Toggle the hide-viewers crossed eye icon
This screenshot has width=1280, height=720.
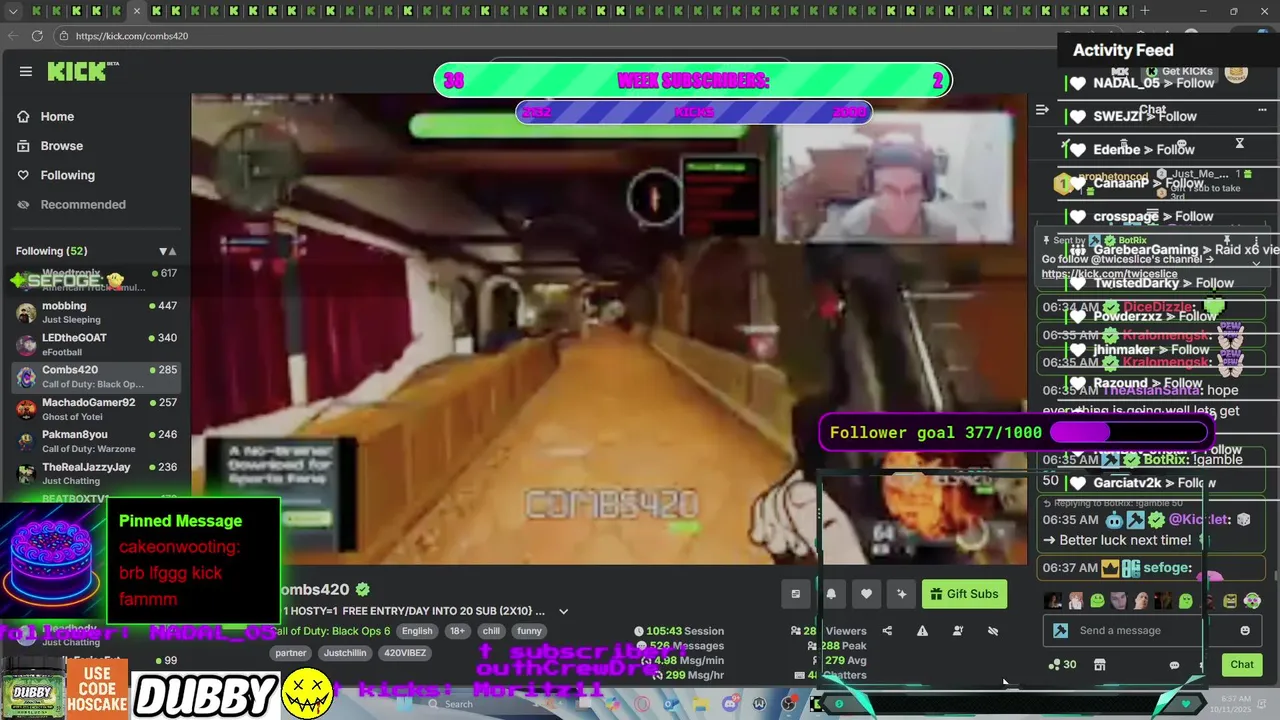point(993,631)
